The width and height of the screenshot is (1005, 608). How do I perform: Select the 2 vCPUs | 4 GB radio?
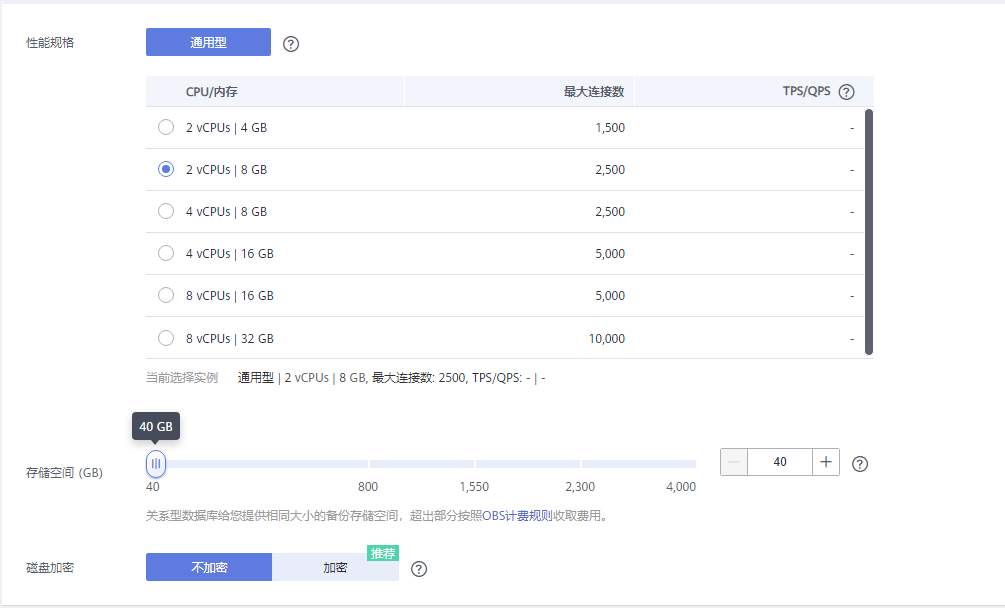(166, 127)
